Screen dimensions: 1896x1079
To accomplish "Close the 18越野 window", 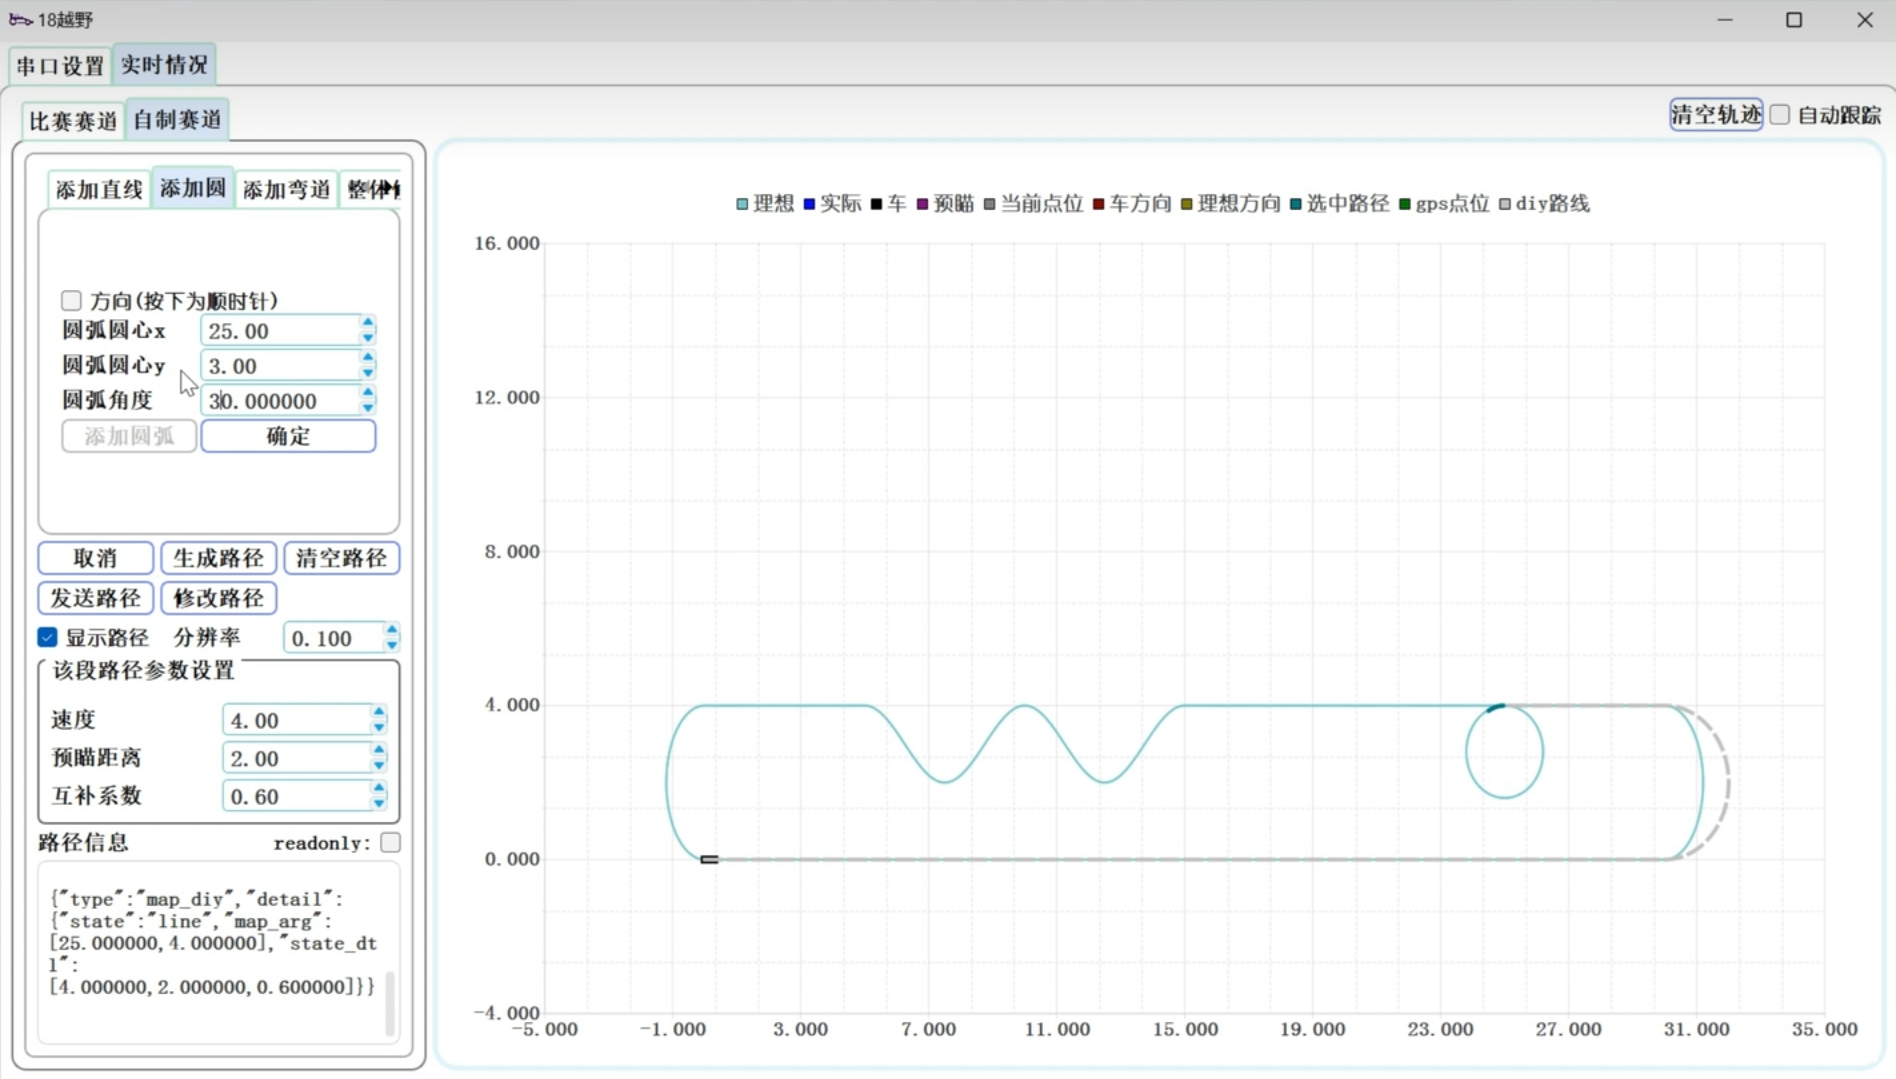I will (x=1865, y=20).
